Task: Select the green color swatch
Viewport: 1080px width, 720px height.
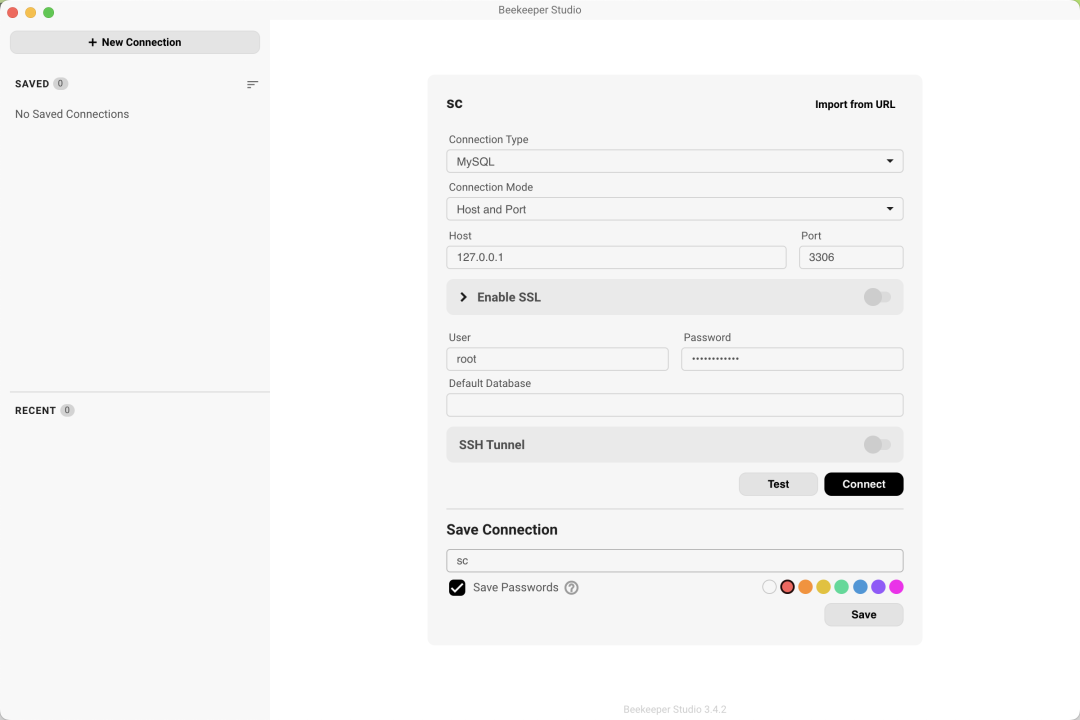Action: pos(842,587)
